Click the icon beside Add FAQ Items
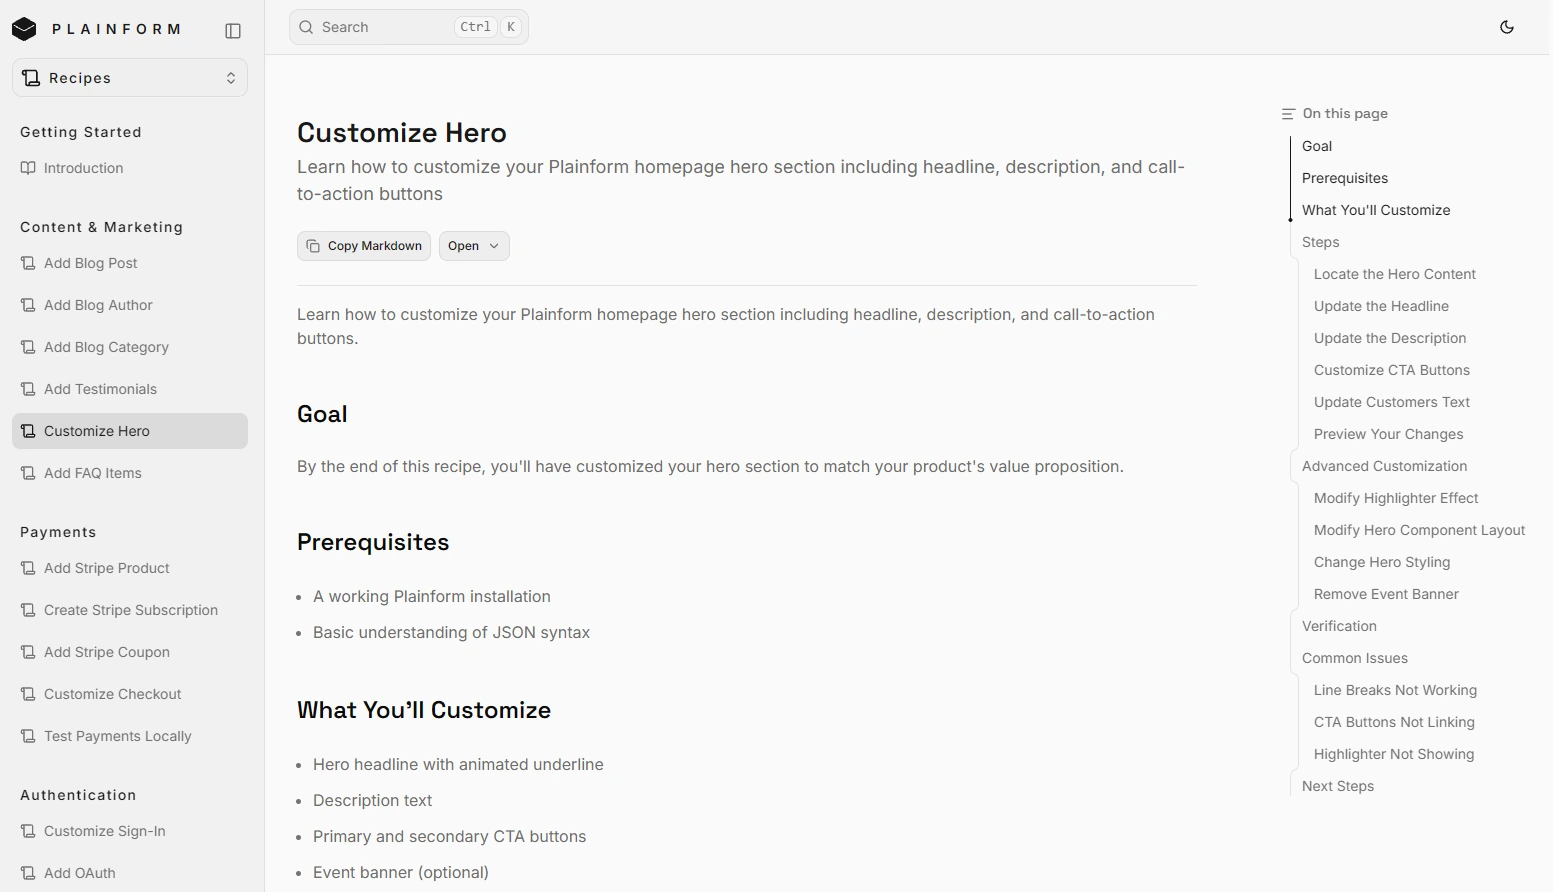The image size is (1553, 892). tap(28, 473)
